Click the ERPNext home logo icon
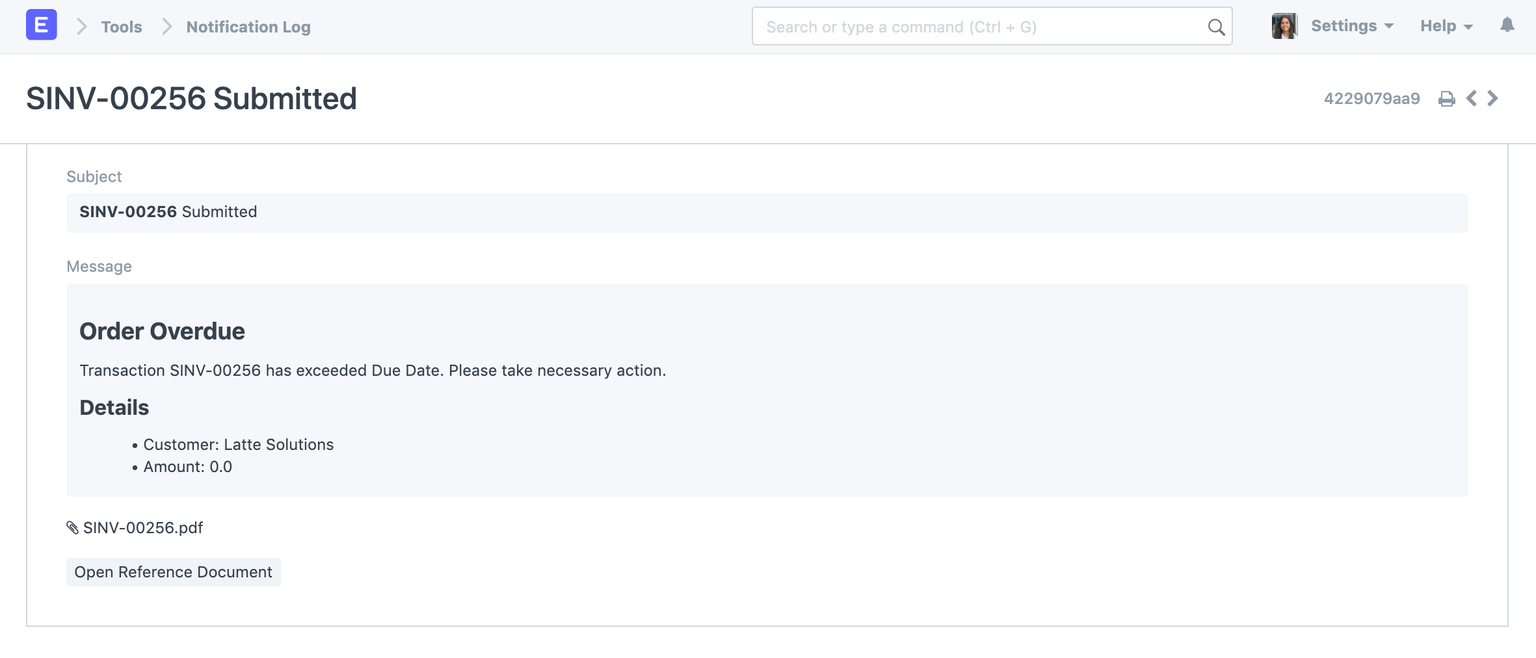 coord(41,24)
